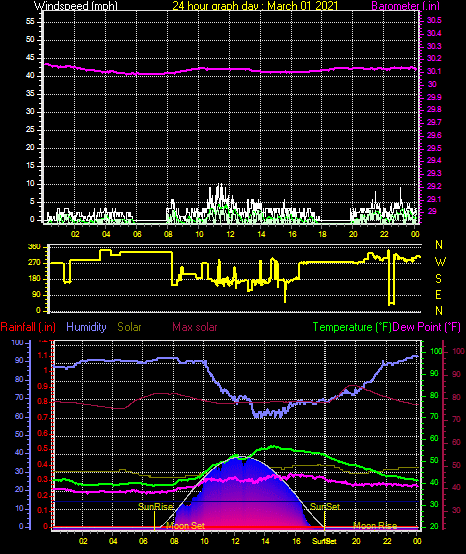This screenshot has height=554, width=466.
Task: Select the Solar legend label
Action: 129,327
